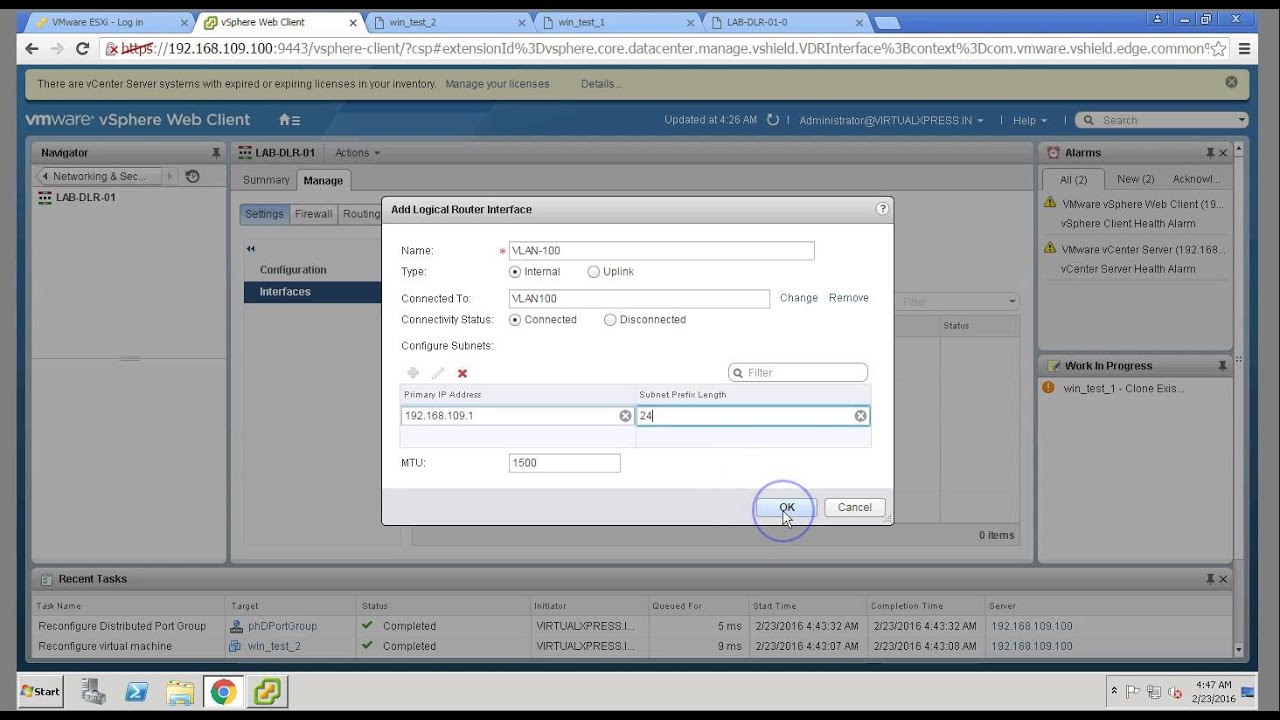
Task: Click the subnets Filter box
Action: (798, 373)
